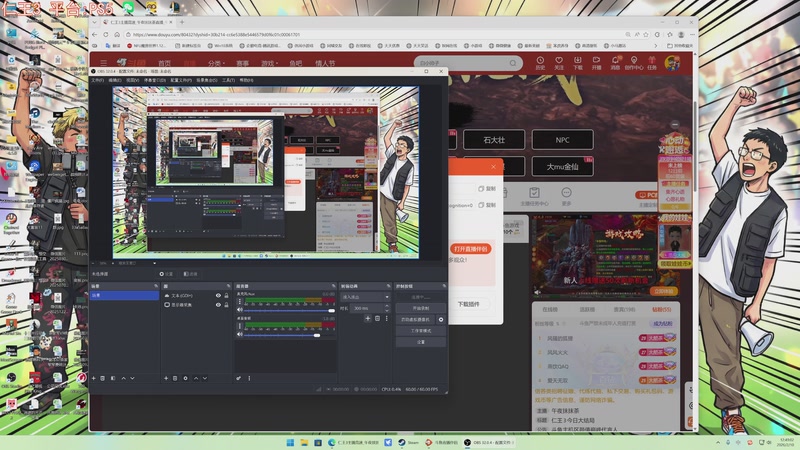Mute the Douyu video player speaker icon

(537, 292)
